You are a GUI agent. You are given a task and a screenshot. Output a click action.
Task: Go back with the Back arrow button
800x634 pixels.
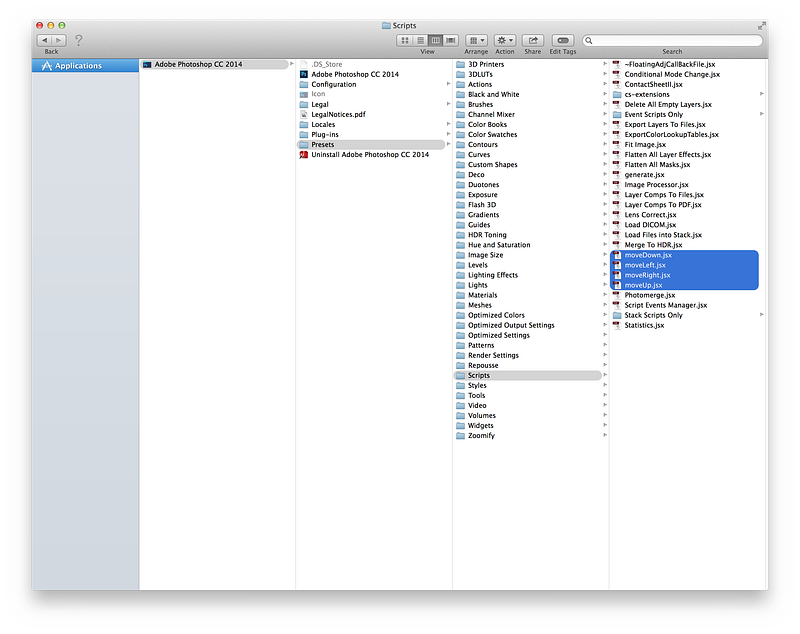(44, 40)
